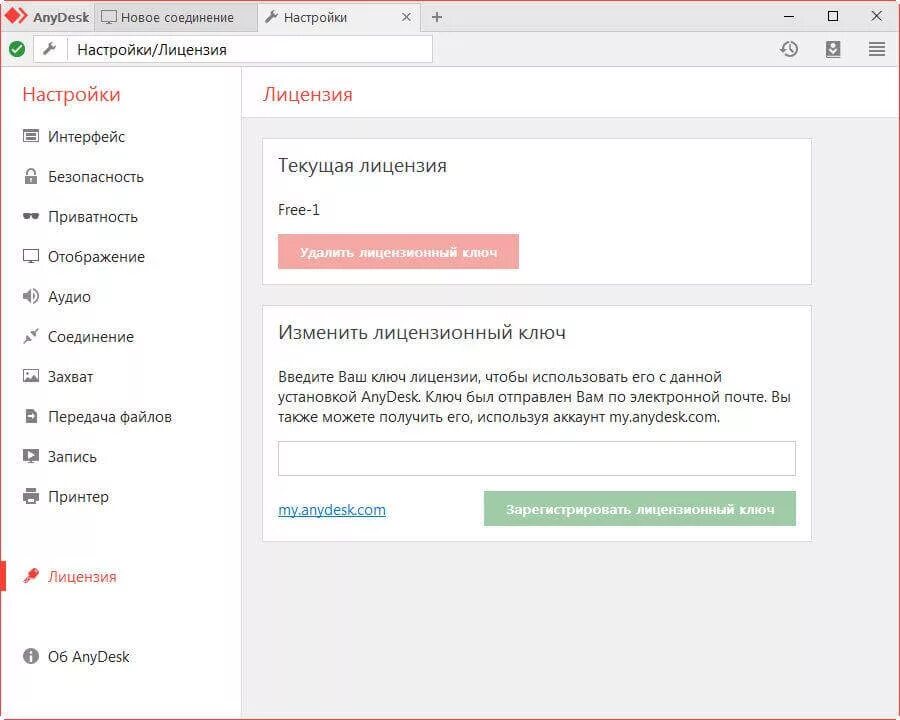Open Отображение settings section
This screenshot has width=900, height=720.
coord(96,257)
